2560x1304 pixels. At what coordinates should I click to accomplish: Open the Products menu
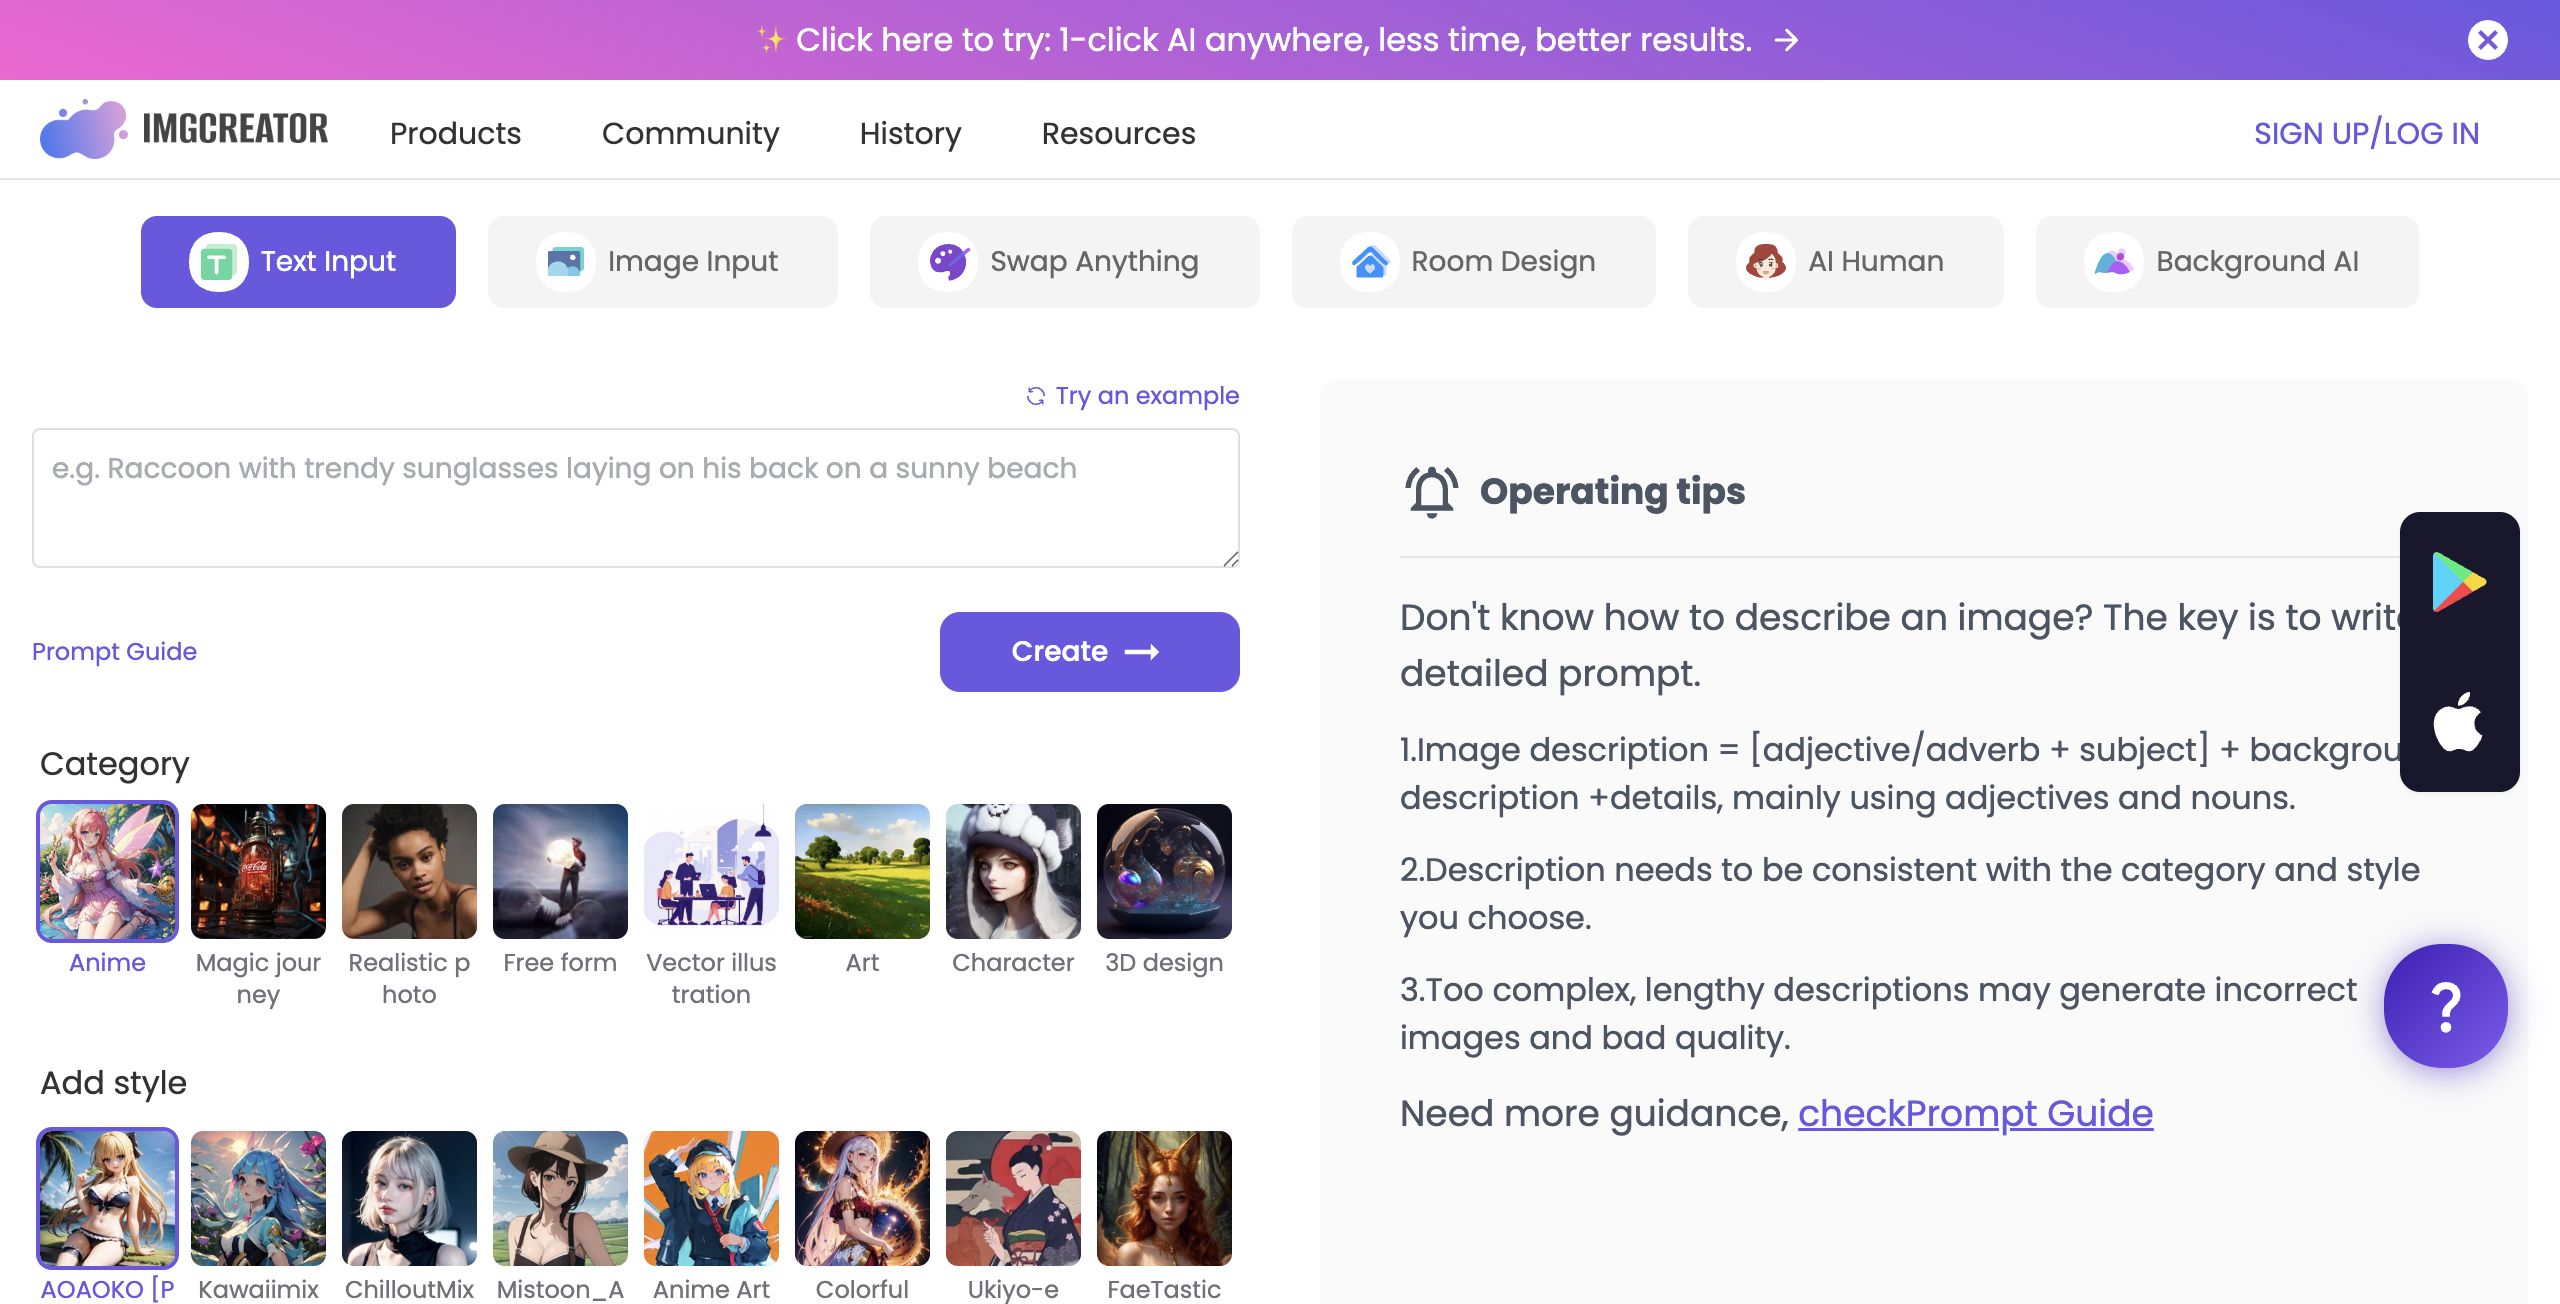pyautogui.click(x=455, y=133)
